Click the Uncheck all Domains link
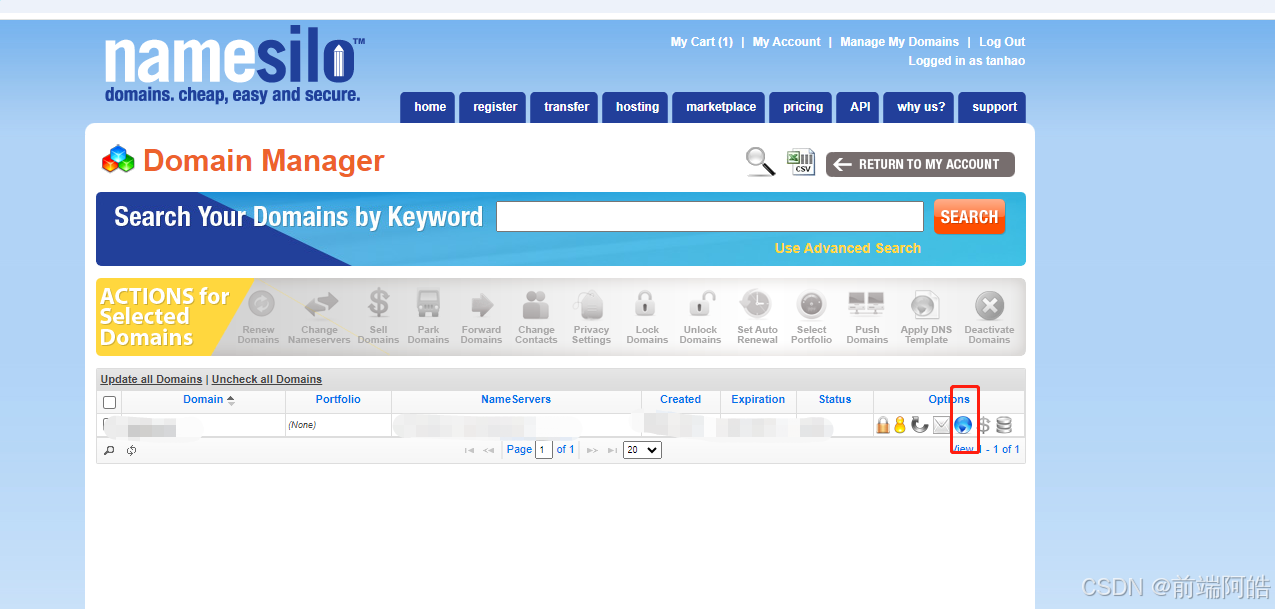Image resolution: width=1275 pixels, height=609 pixels. 267,379
